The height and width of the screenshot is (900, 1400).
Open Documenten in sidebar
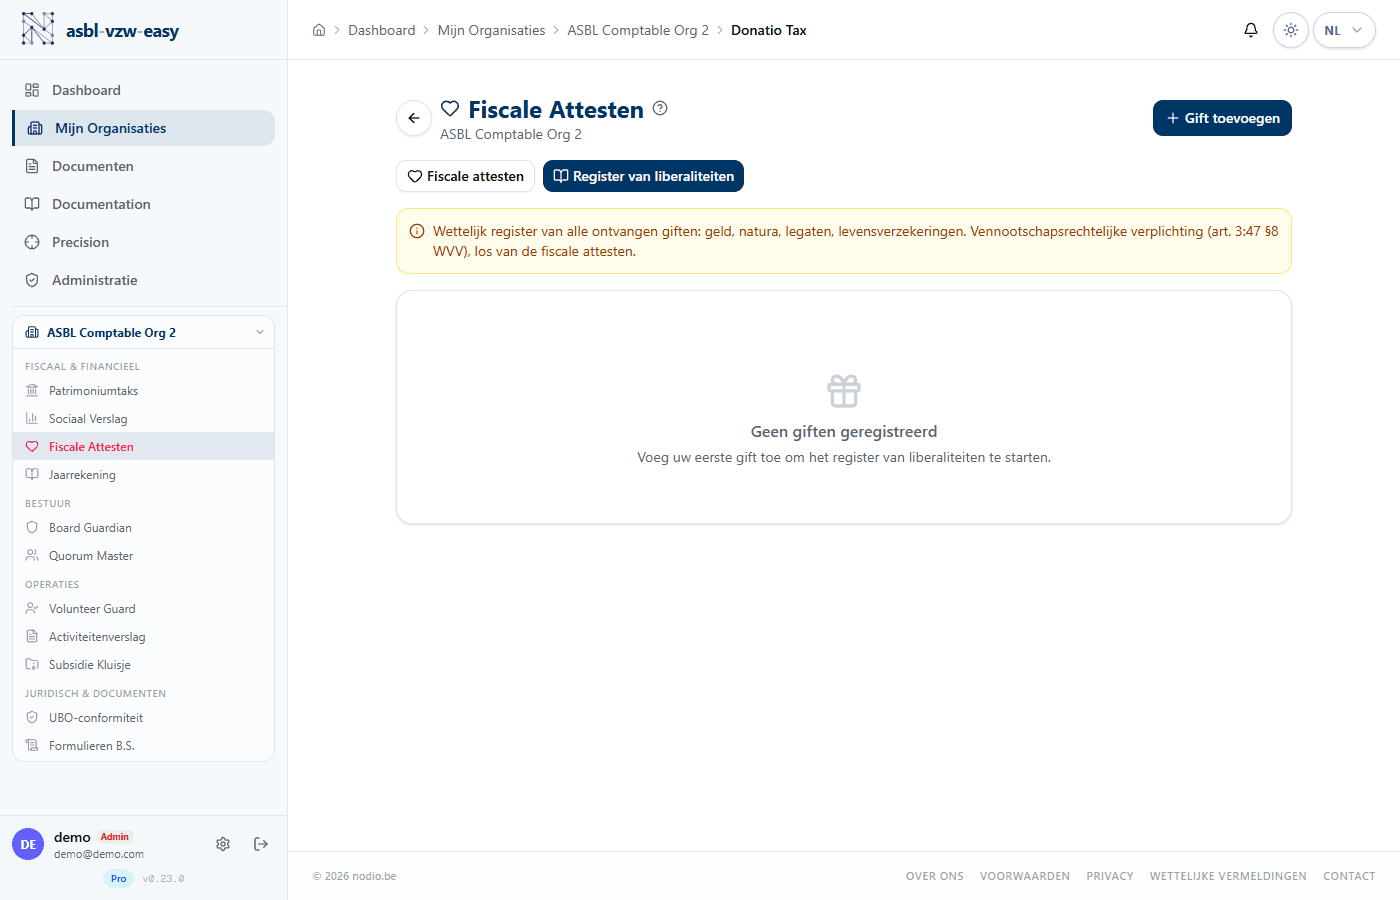click(144, 166)
